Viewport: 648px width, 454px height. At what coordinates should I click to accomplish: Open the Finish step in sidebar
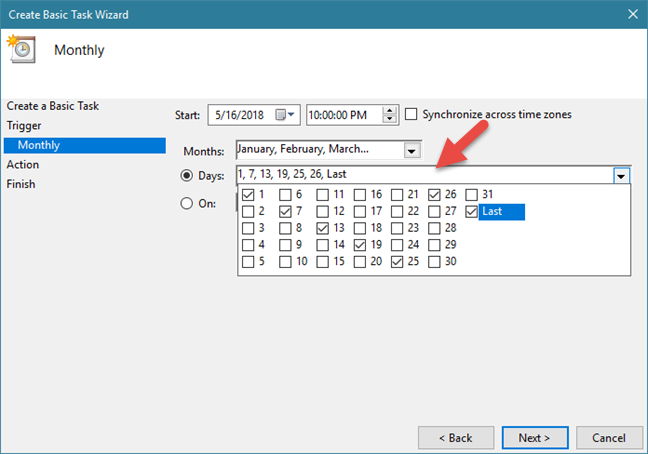[21, 184]
